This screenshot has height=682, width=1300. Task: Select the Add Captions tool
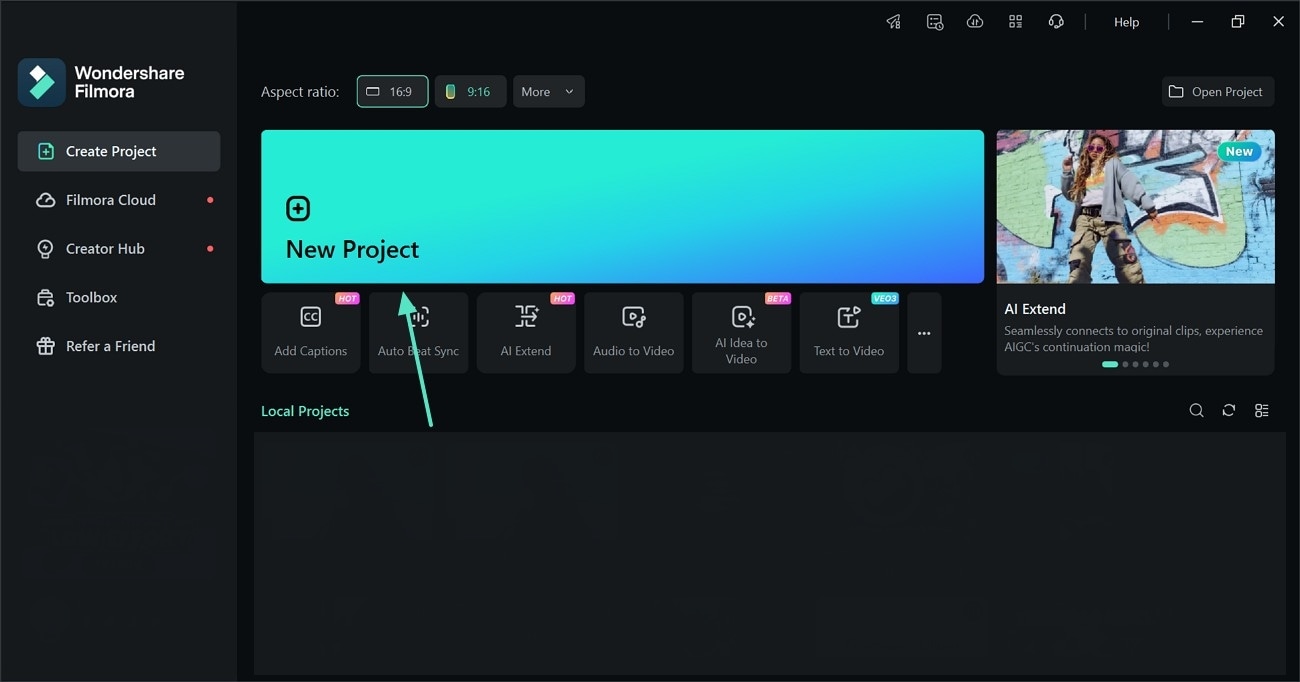click(311, 332)
